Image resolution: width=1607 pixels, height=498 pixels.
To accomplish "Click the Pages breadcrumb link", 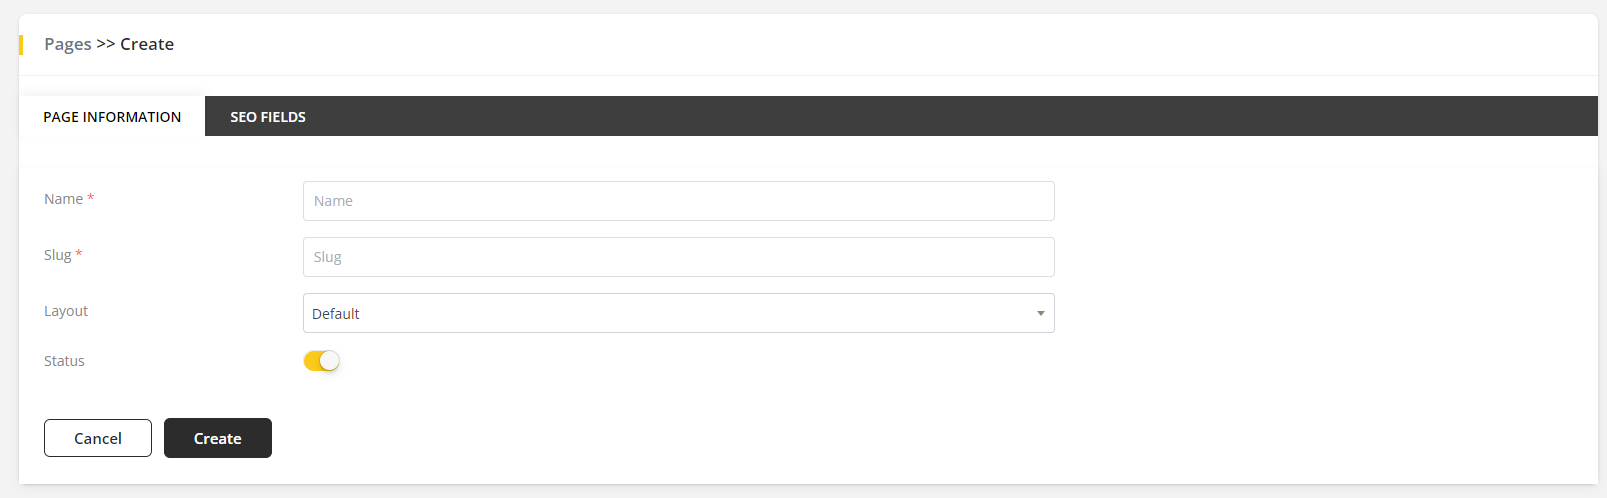I will tap(67, 44).
